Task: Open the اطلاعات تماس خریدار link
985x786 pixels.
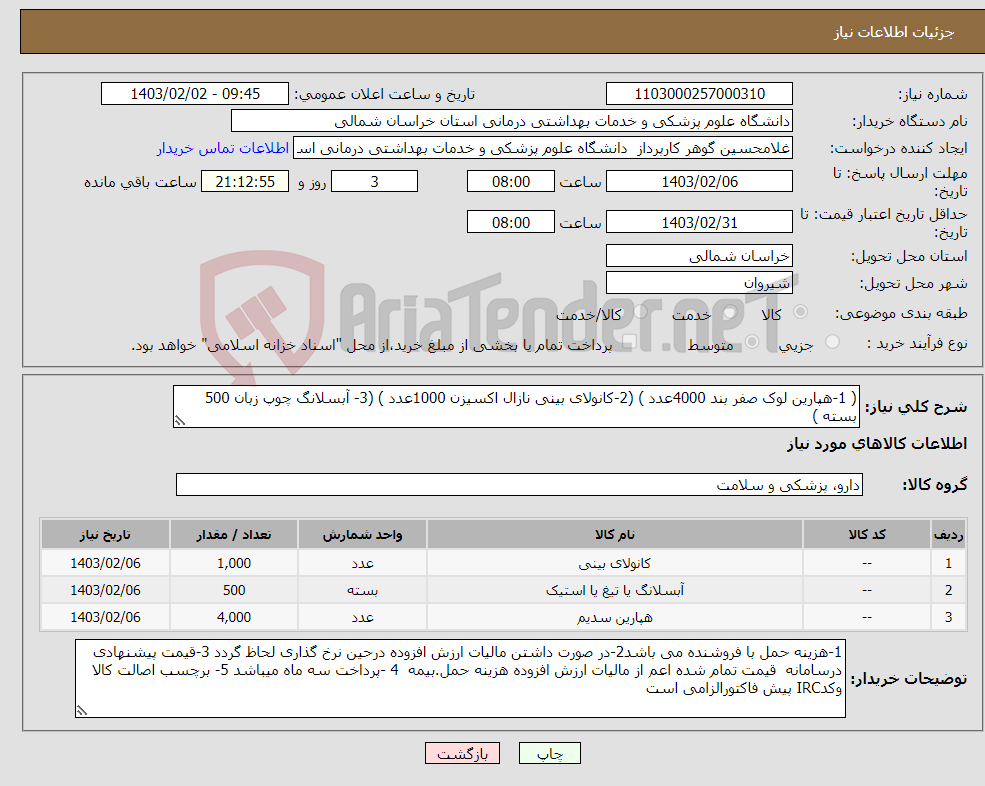Action: point(223,148)
